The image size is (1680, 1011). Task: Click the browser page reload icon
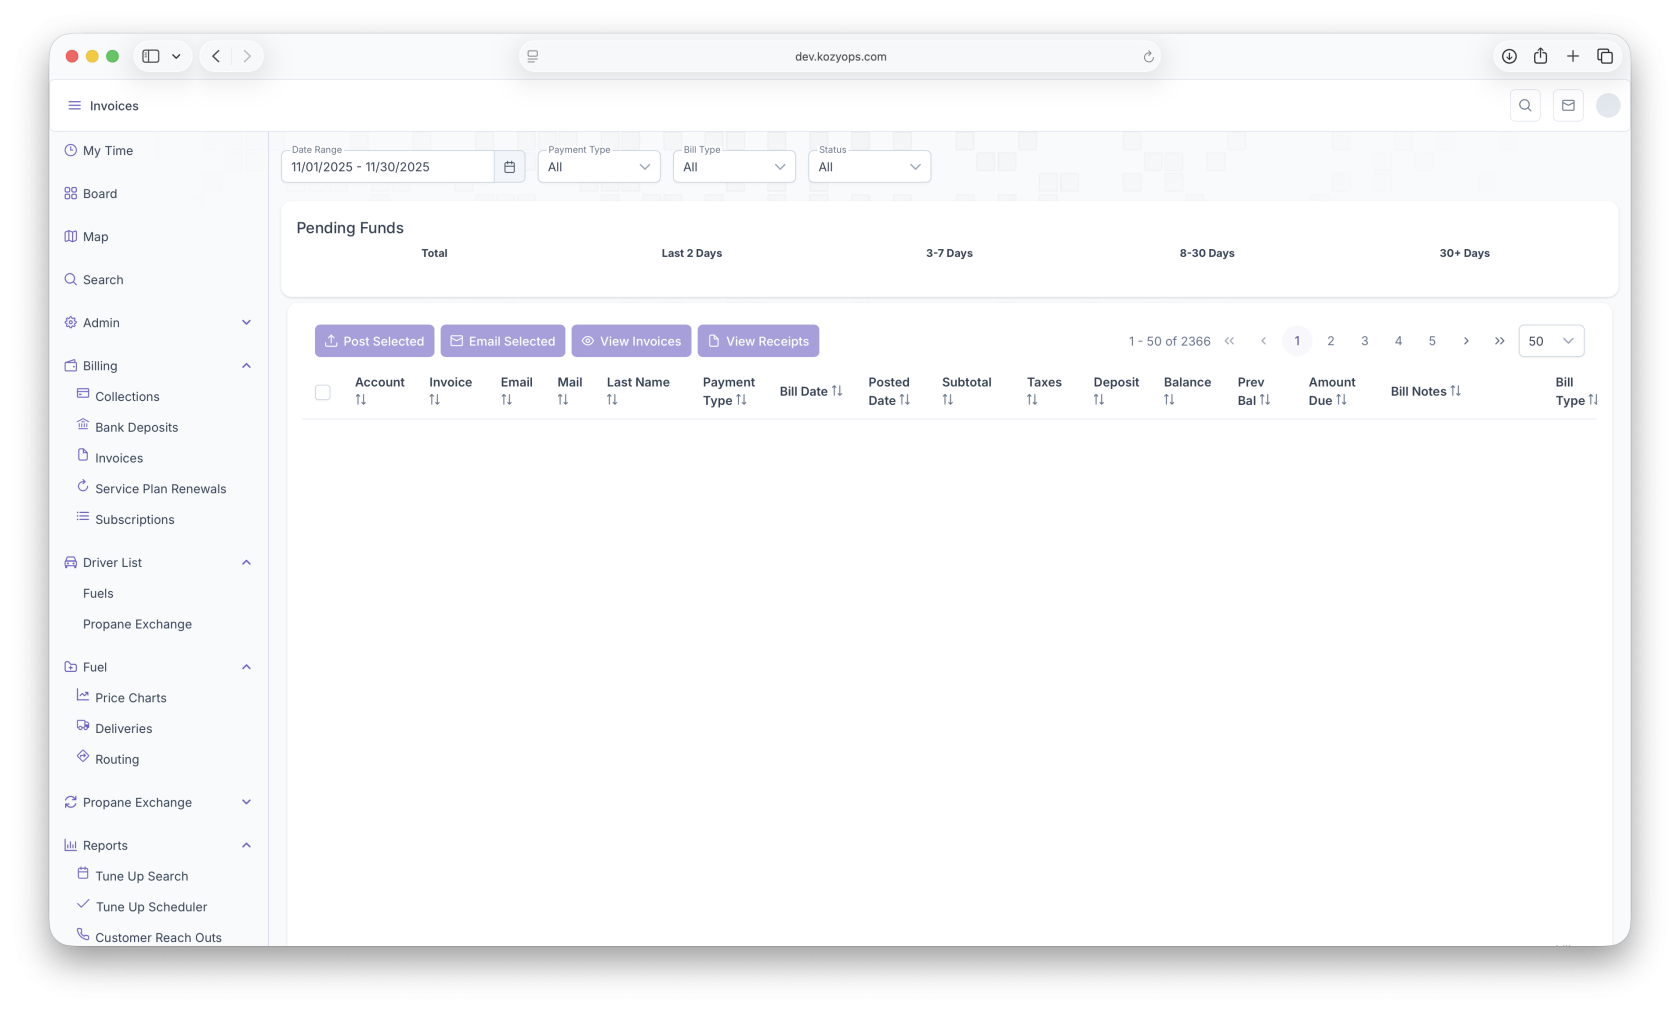pos(1148,57)
